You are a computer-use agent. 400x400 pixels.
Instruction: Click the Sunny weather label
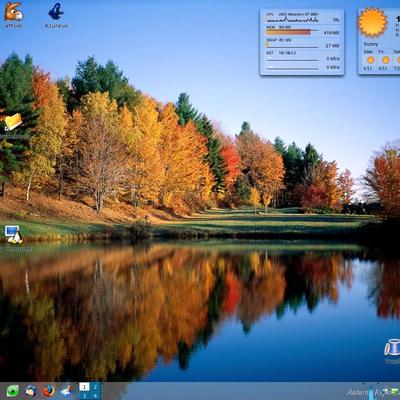[x=371, y=44]
